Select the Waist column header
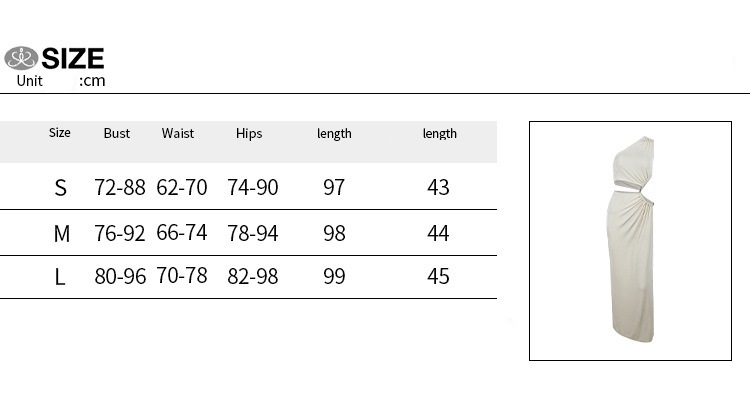750x404 pixels. 178,133
